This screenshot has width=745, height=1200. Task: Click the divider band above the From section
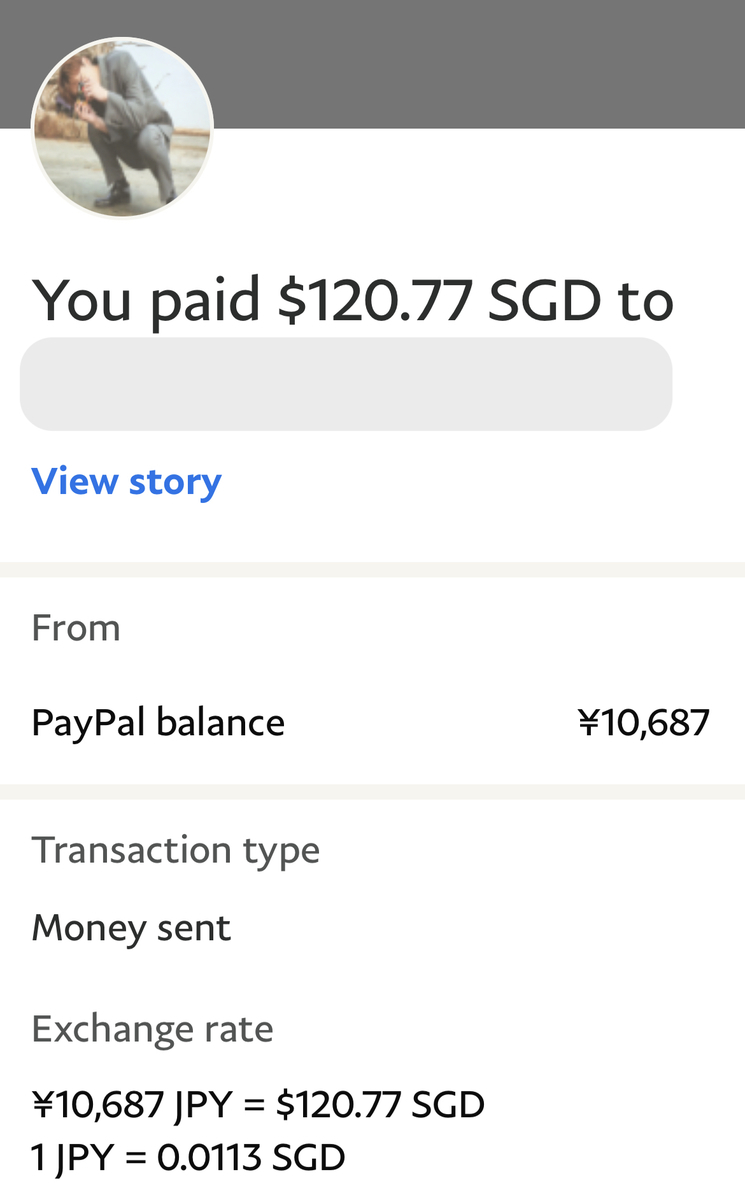coord(372,570)
